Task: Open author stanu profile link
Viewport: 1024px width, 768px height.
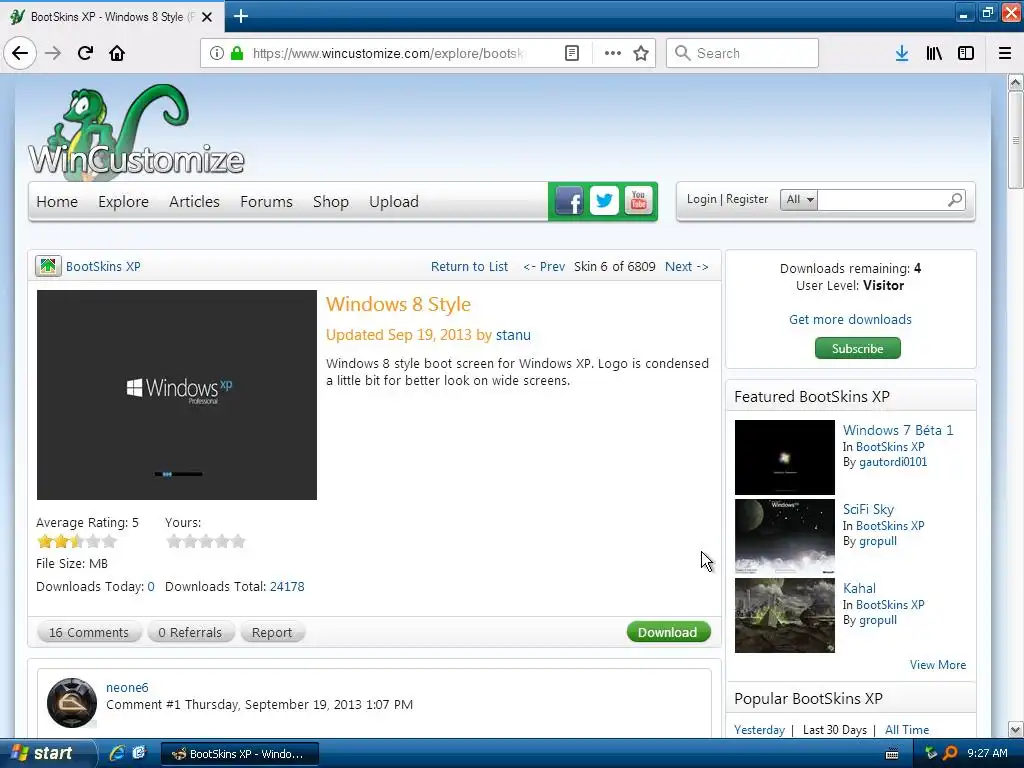Action: coord(513,335)
